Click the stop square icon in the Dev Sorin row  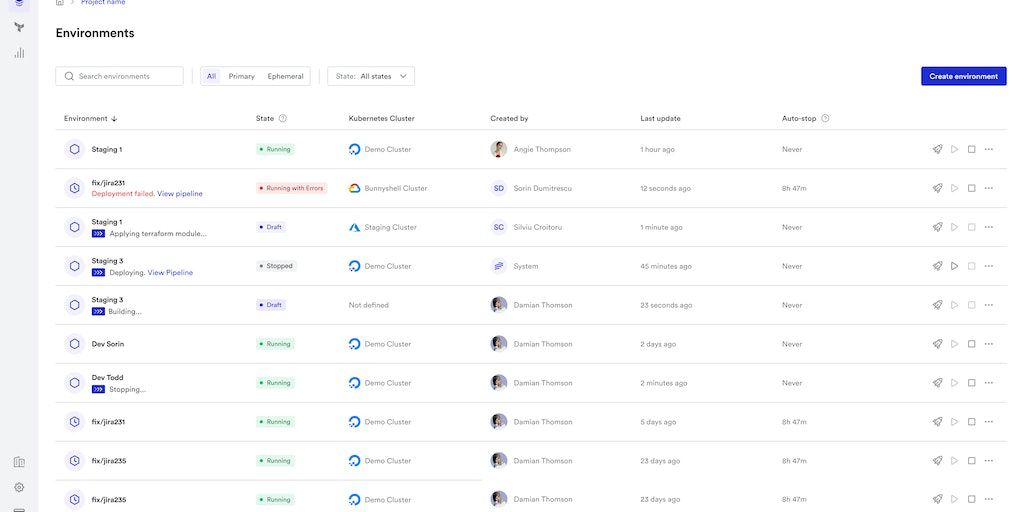pos(971,344)
